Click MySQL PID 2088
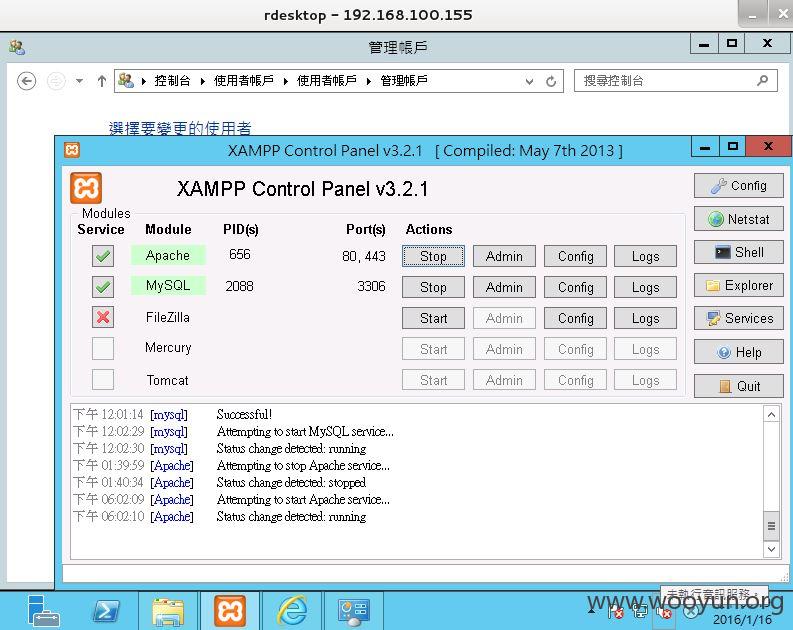 [x=239, y=286]
